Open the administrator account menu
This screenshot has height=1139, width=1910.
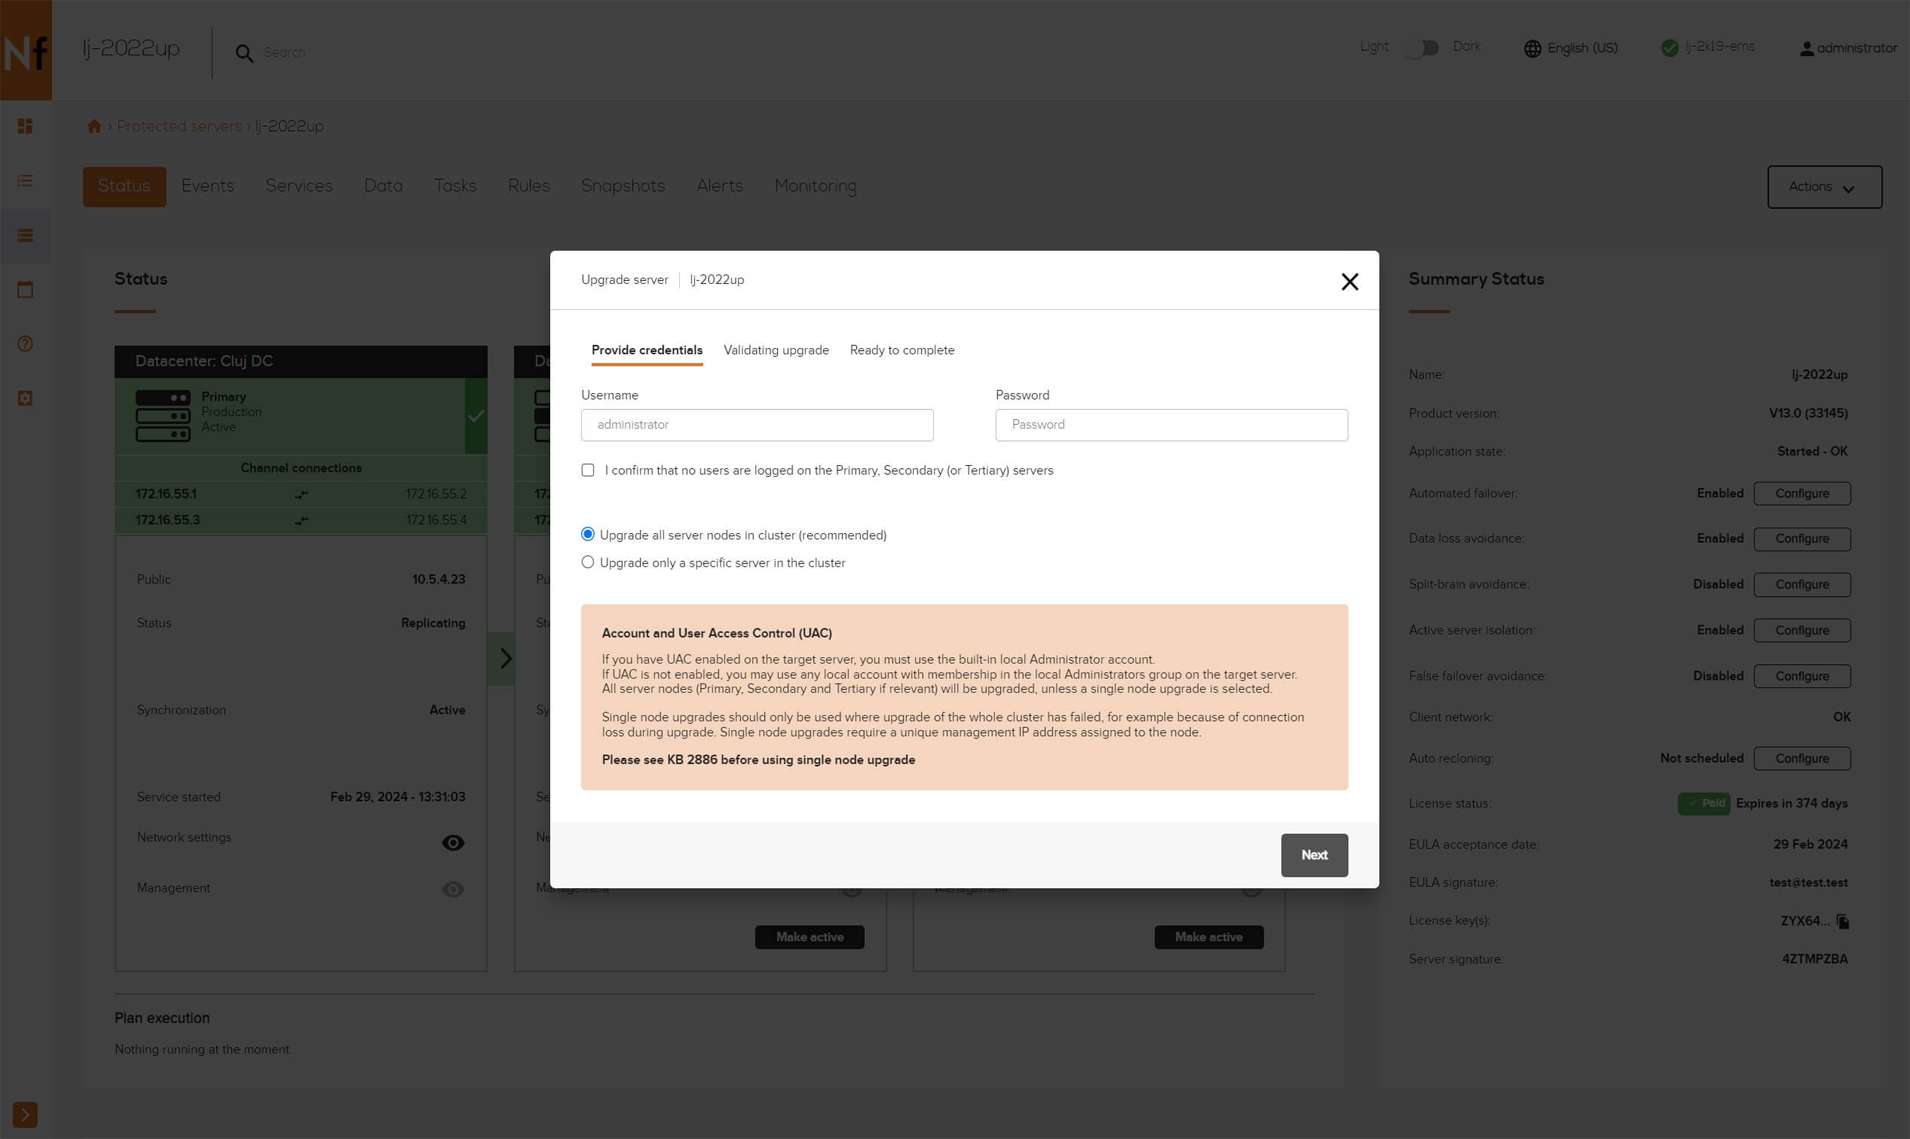1848,48
